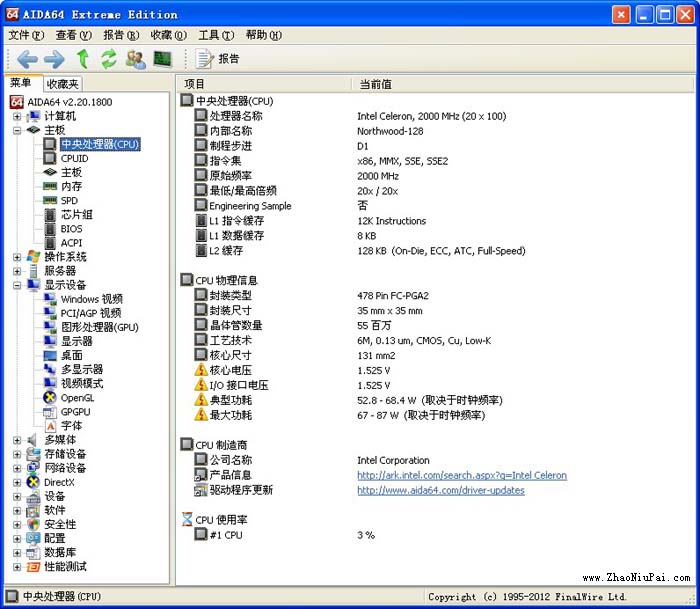Click AIDA64 v2.20.1800 root node
Screen dimensions: 700x609
[70, 102]
